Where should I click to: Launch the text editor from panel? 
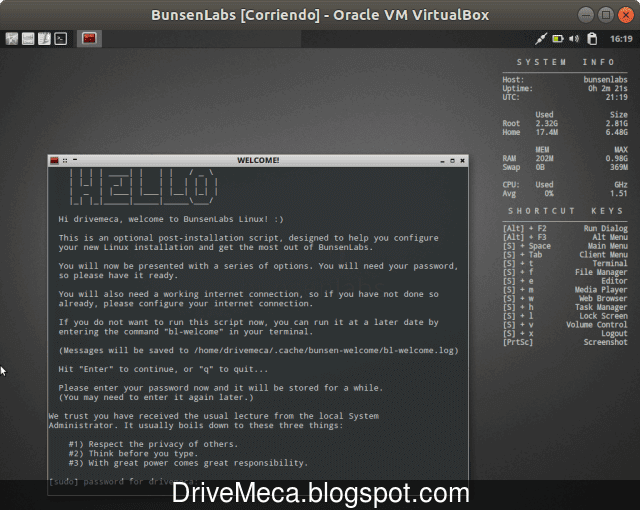pos(44,39)
